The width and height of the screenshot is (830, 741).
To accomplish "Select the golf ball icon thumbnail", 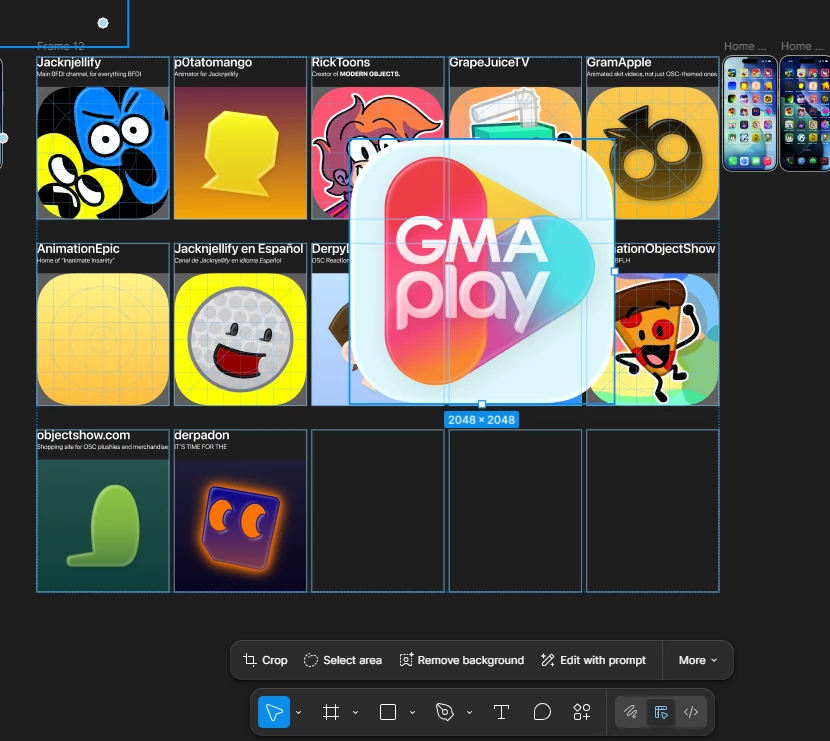I will coord(240,339).
